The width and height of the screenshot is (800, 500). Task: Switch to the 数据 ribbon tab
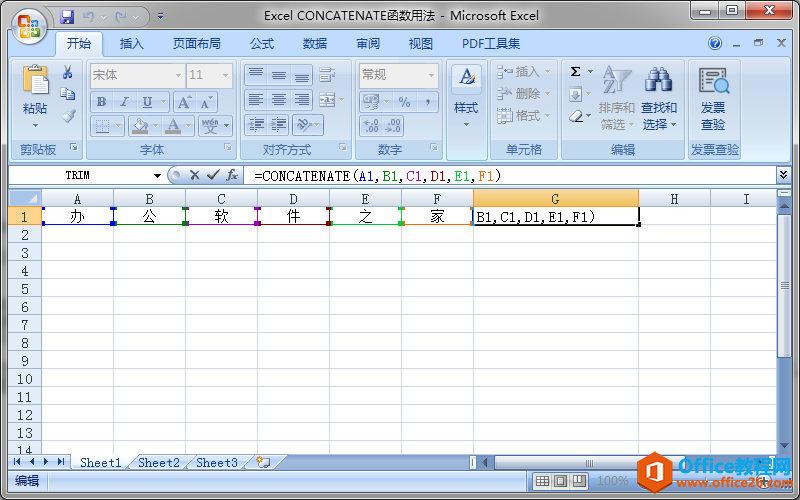click(315, 44)
